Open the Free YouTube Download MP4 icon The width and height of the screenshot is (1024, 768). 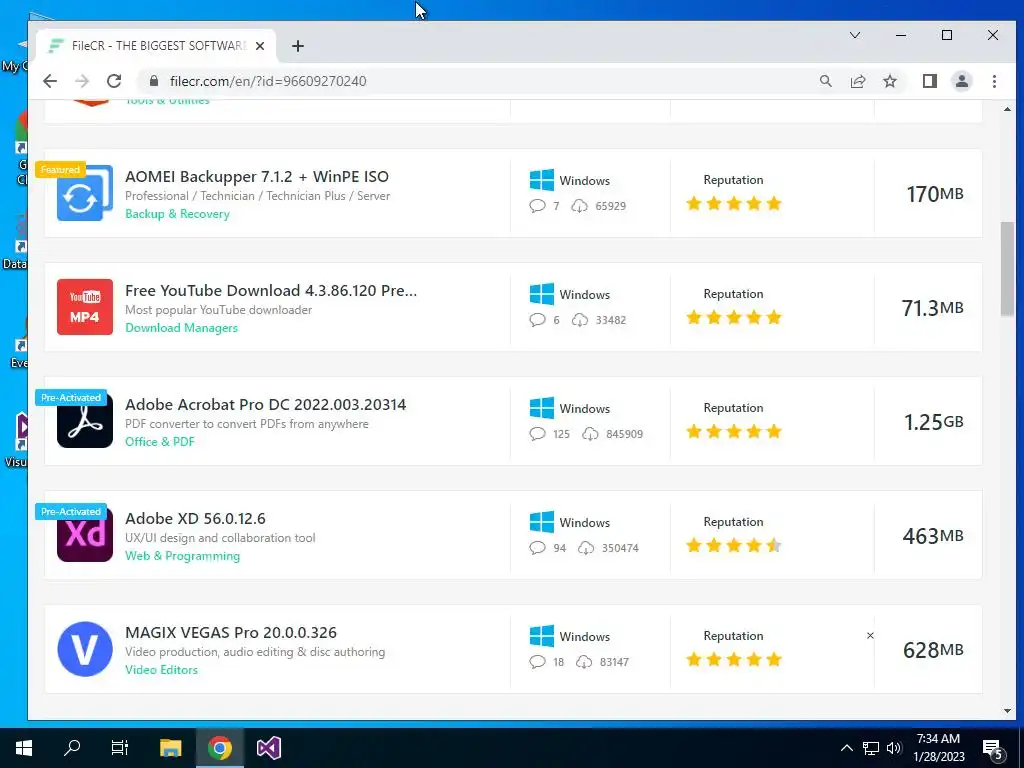coord(84,307)
